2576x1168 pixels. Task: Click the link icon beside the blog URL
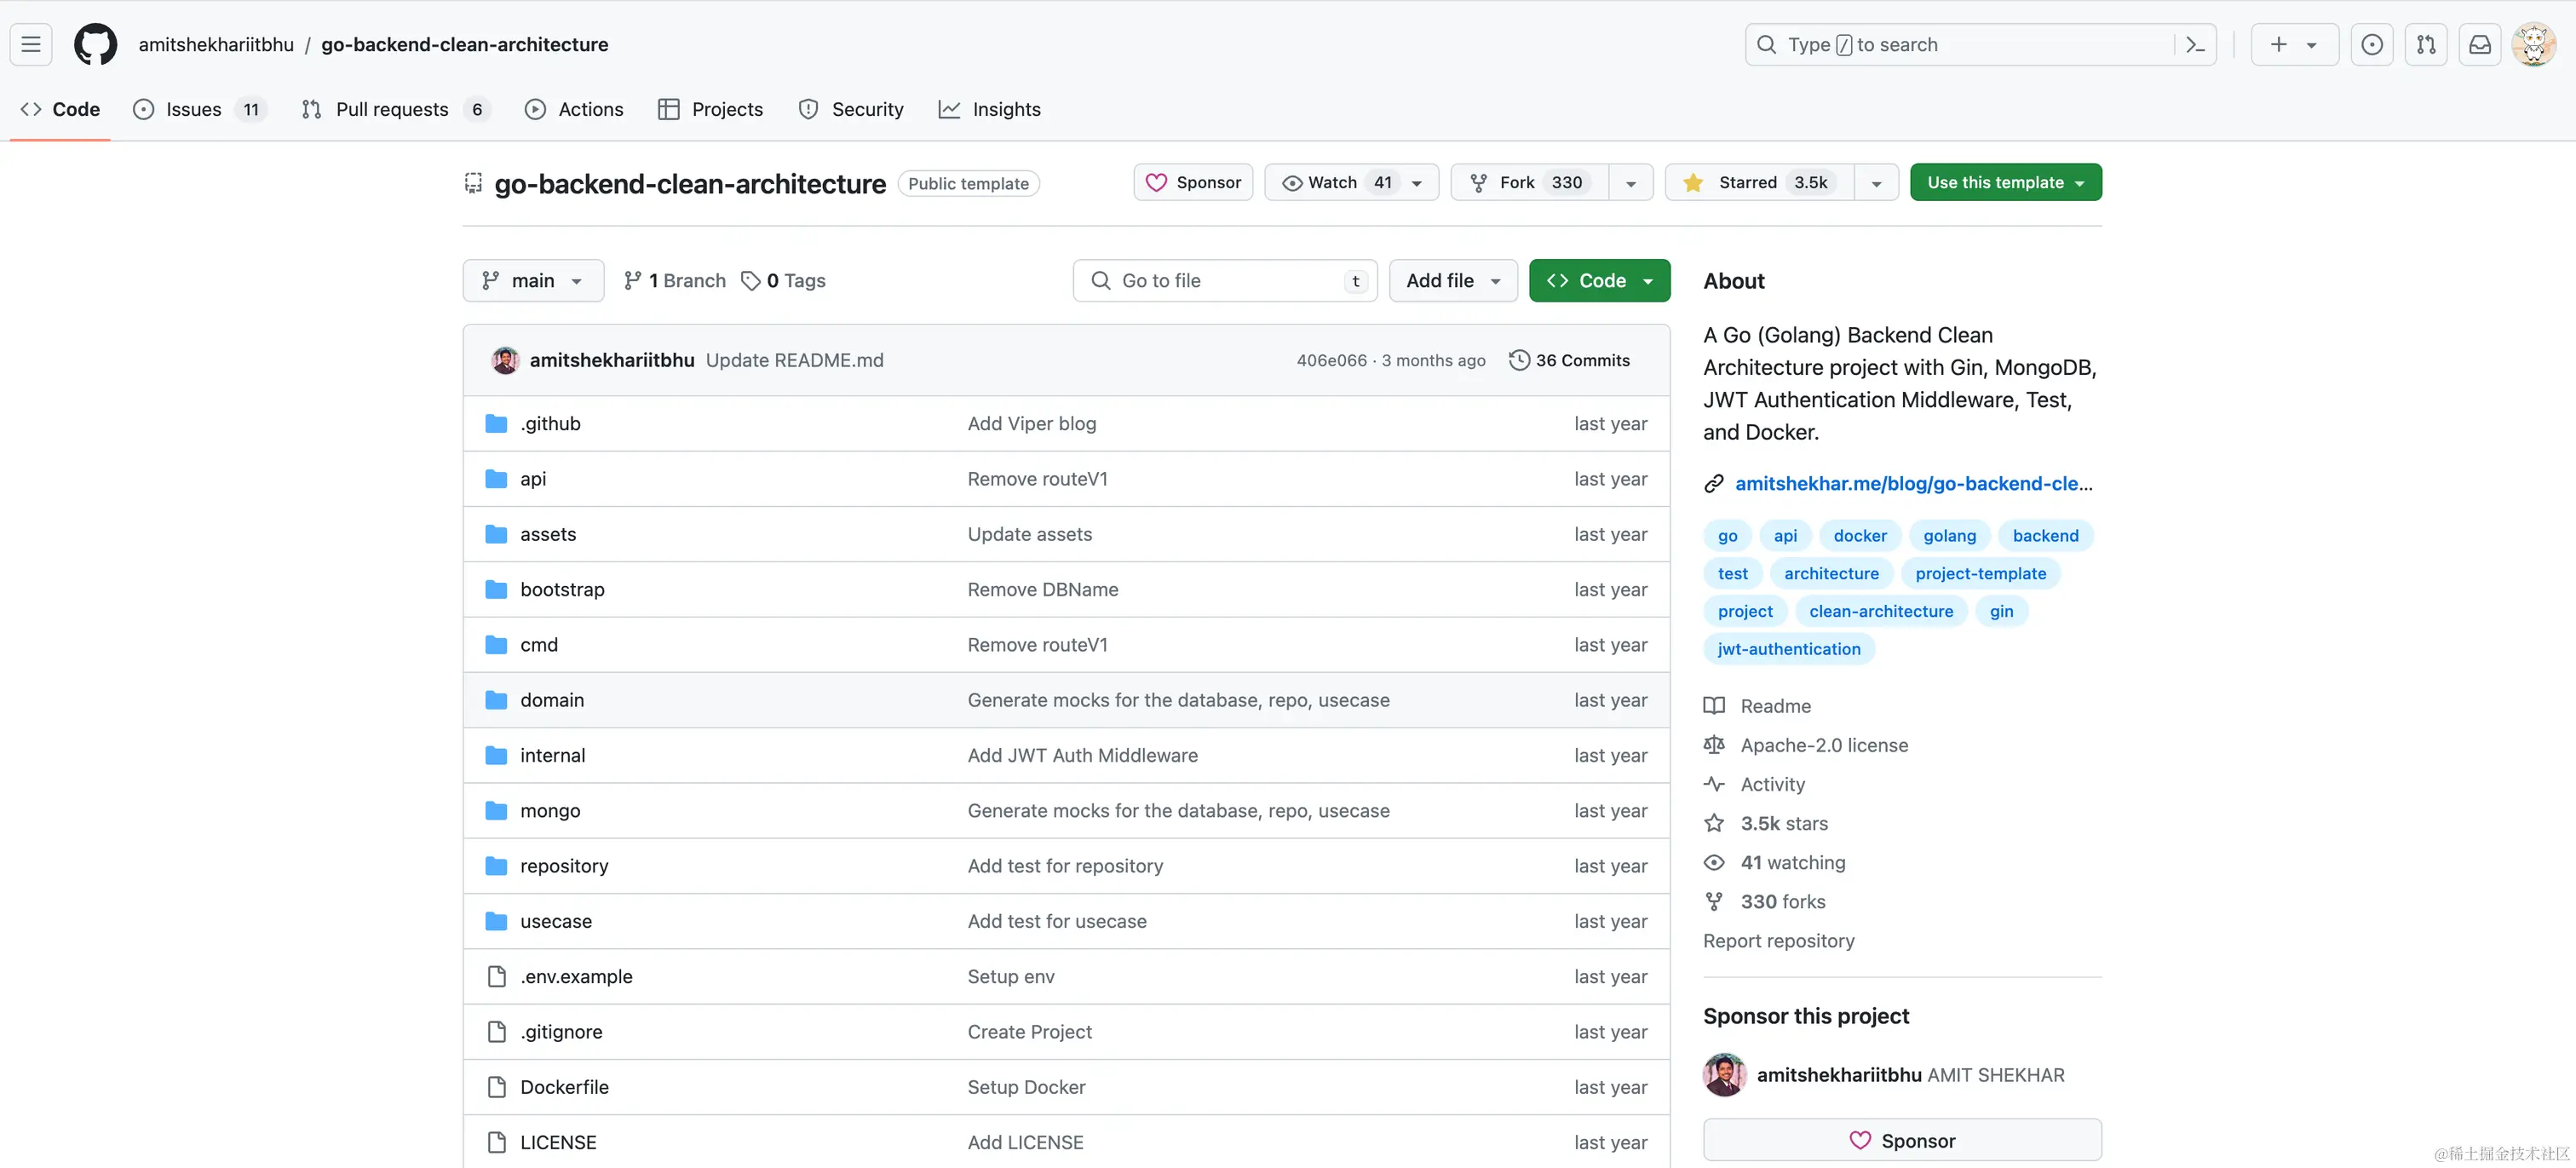point(1714,484)
